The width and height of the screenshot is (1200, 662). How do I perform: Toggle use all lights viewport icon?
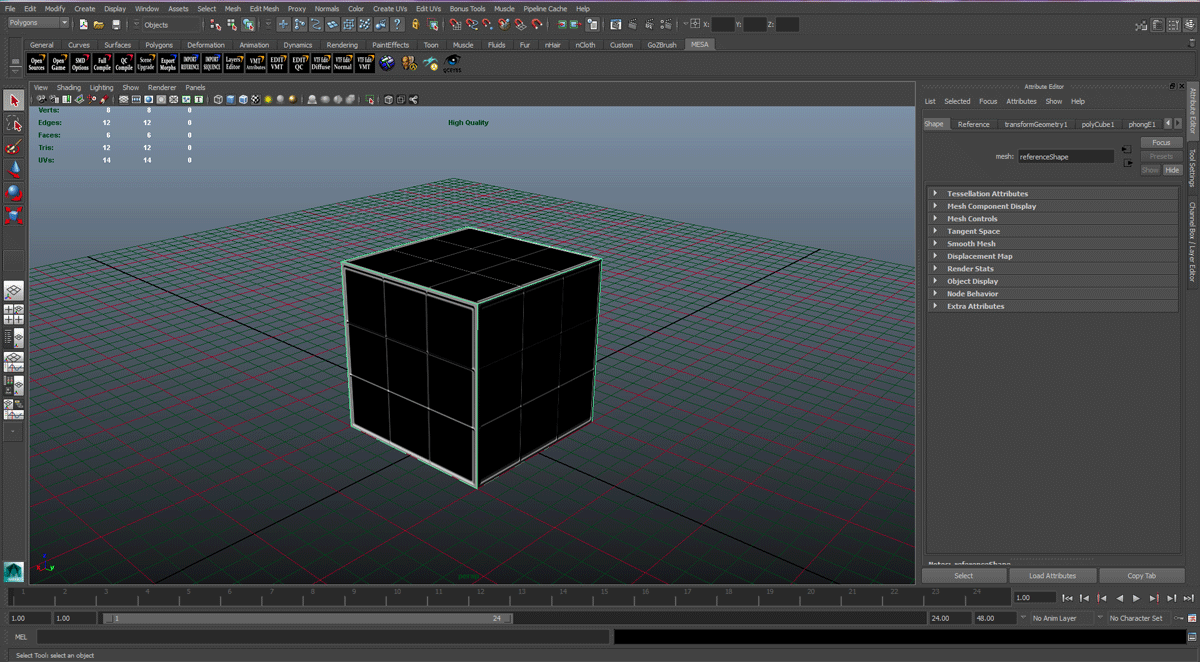[268, 100]
